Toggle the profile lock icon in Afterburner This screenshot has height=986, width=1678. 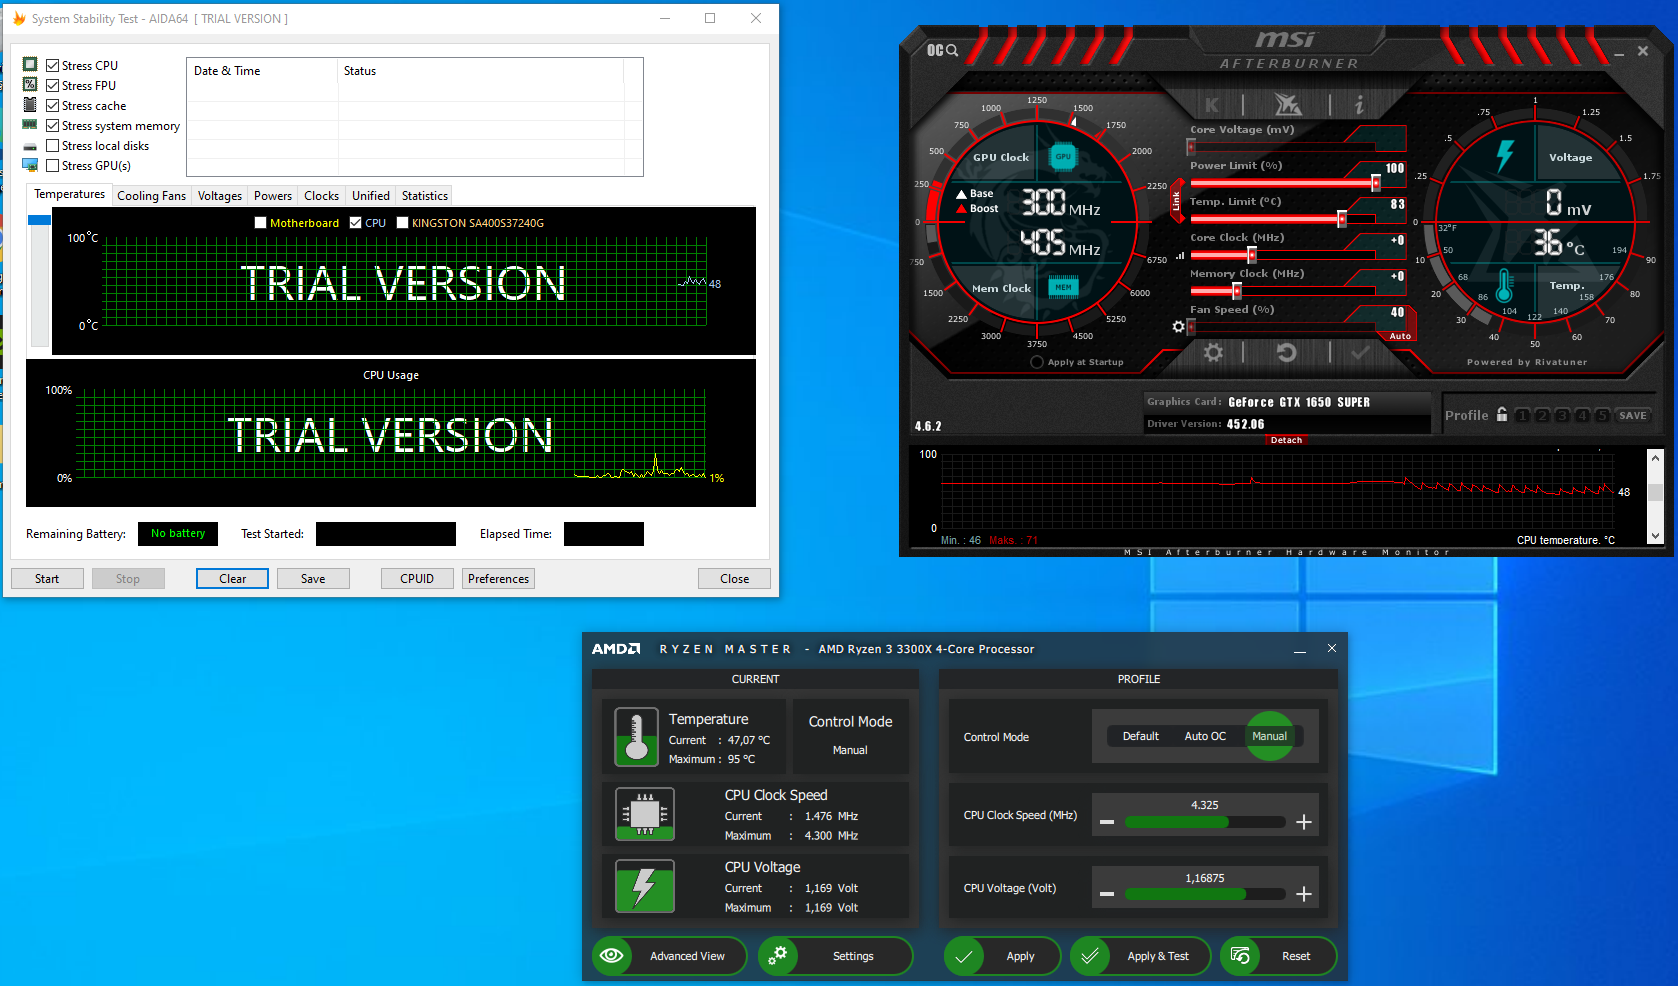click(1502, 414)
